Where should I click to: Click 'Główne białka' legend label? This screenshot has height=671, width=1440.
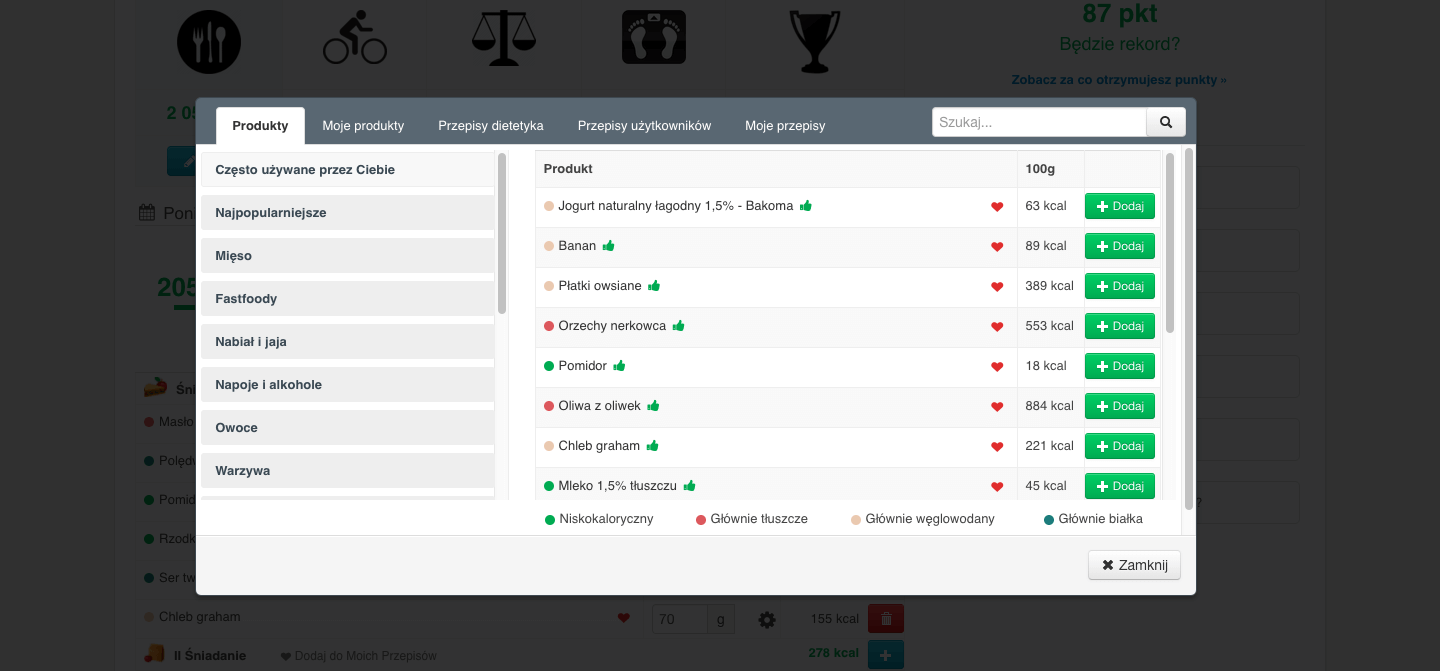coord(1100,519)
